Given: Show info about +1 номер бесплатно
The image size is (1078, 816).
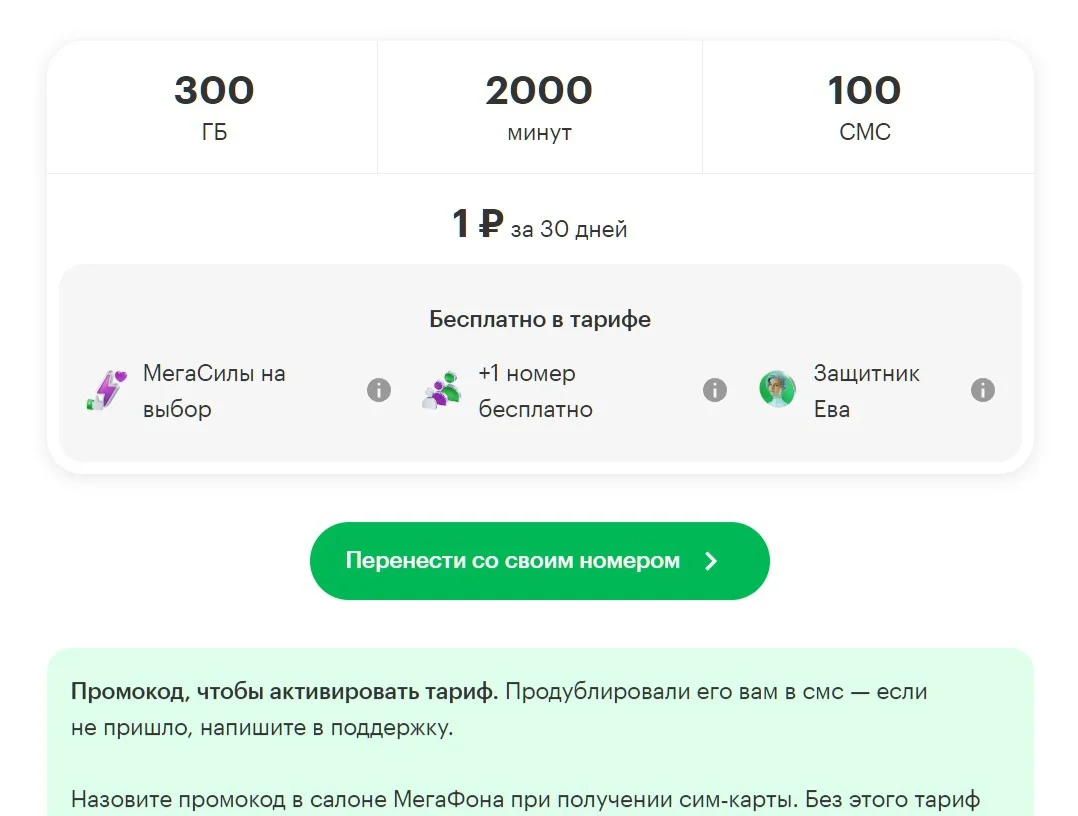Looking at the screenshot, I should point(714,390).
